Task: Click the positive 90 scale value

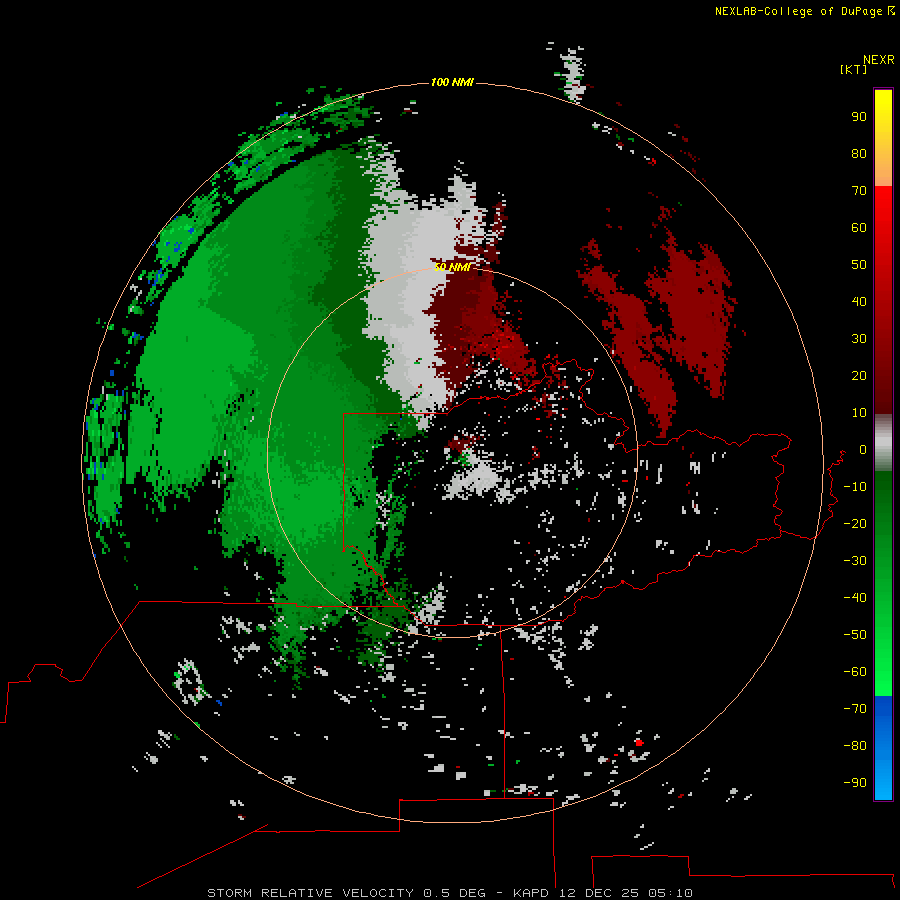Action: pyautogui.click(x=859, y=117)
